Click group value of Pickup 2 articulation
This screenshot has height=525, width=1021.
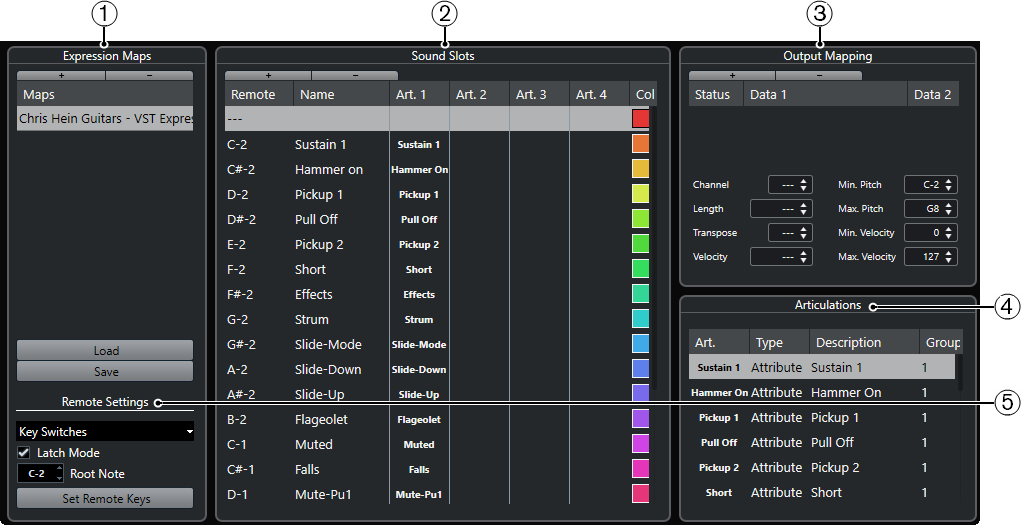click(x=924, y=468)
